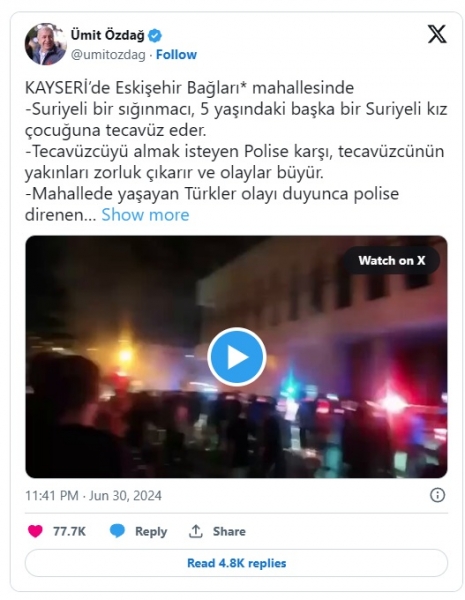This screenshot has height=600, width=465.
Task: Open the @umitozdag handle link
Action: click(108, 55)
